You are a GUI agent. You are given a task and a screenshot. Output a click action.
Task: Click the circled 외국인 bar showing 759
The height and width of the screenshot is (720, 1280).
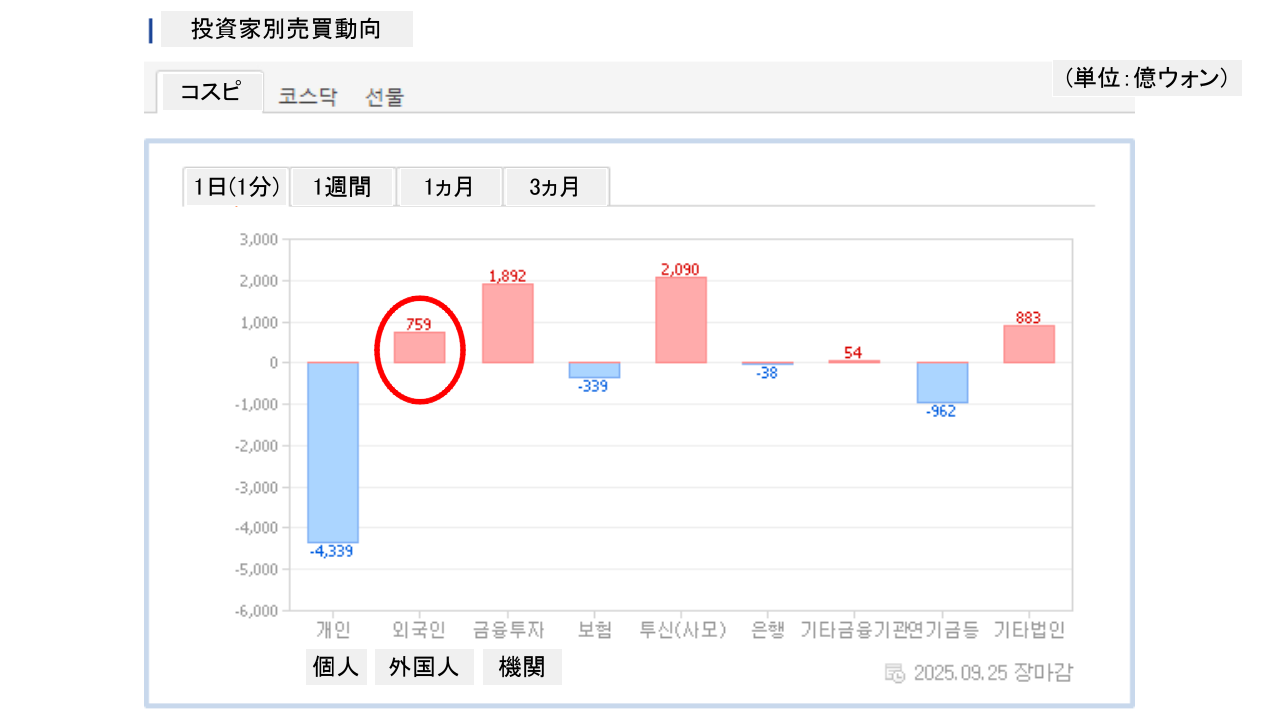(x=419, y=348)
